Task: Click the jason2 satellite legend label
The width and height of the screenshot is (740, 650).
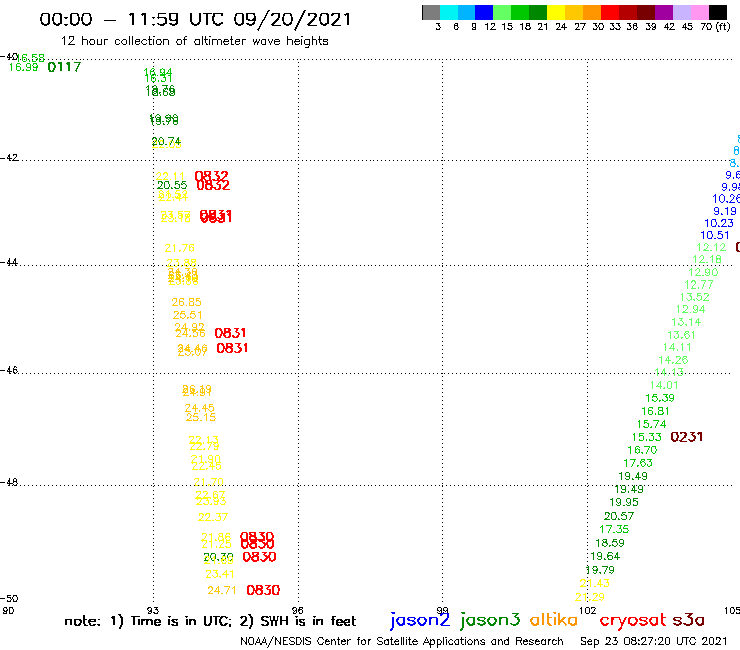Action: coord(420,621)
